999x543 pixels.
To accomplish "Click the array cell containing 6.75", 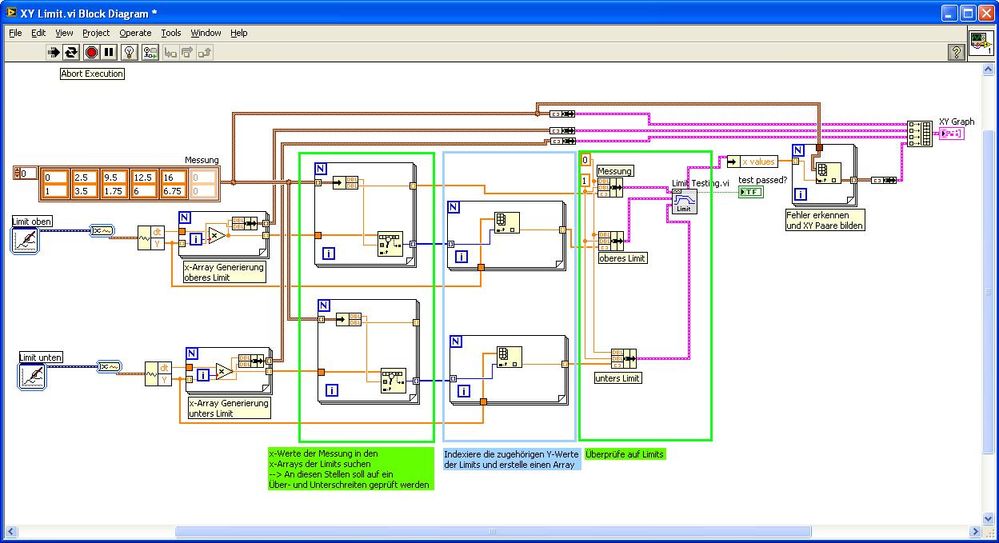I will click(174, 191).
